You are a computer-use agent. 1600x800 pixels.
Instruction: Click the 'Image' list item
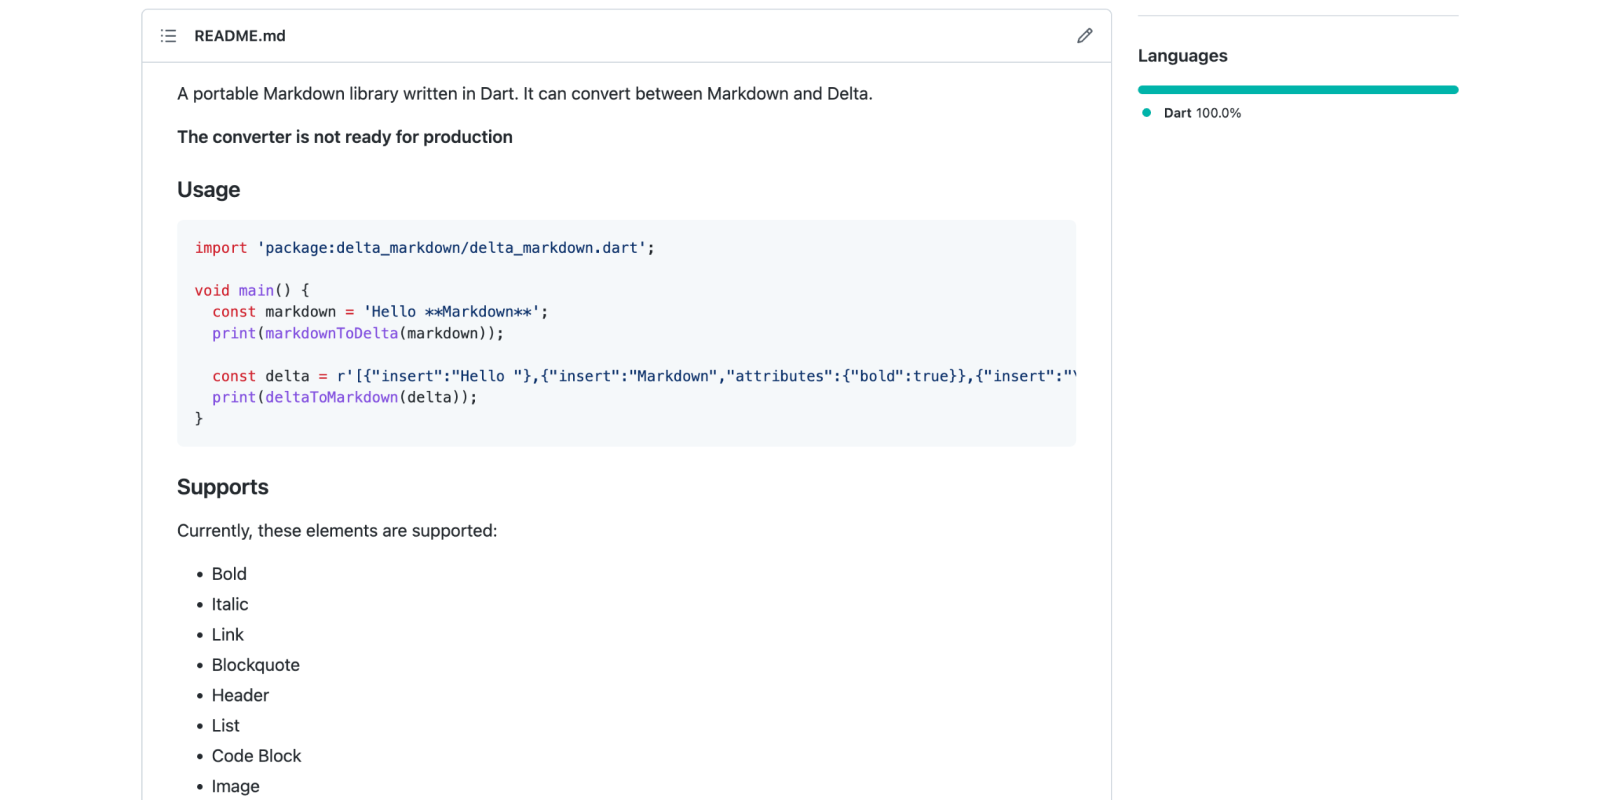[x=236, y=787]
